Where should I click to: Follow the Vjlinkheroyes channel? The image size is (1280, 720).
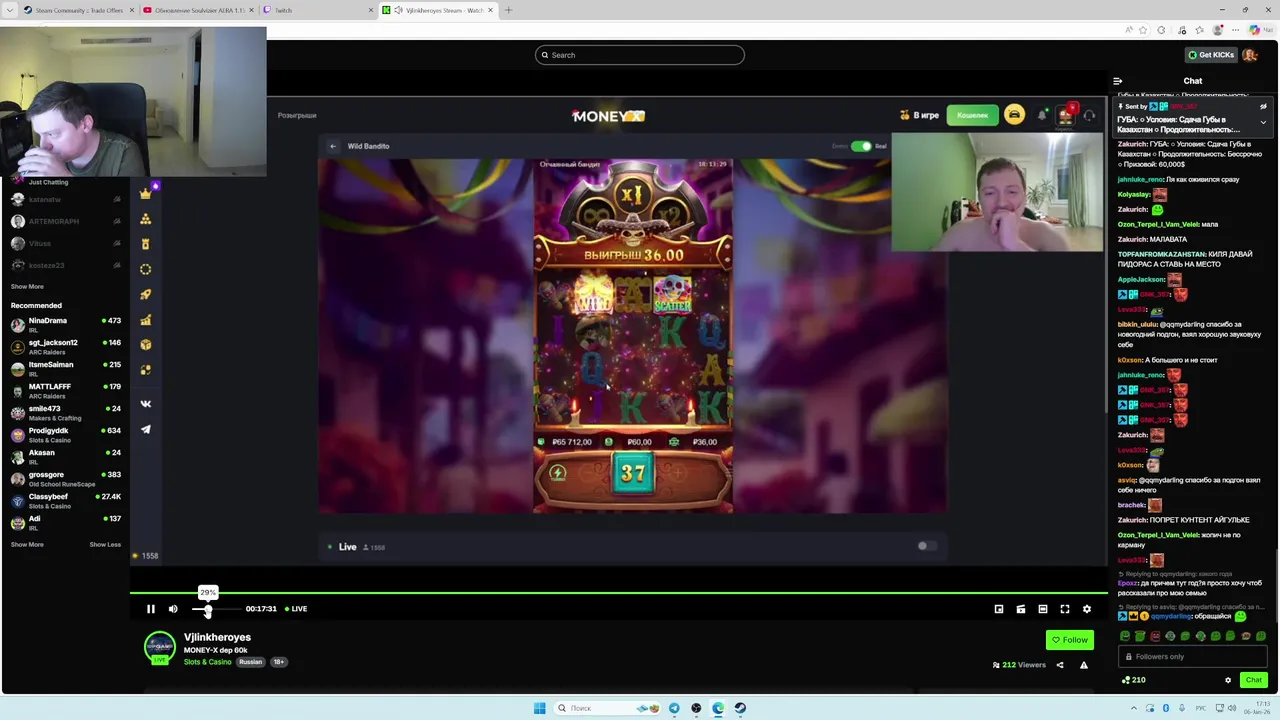pyautogui.click(x=1070, y=640)
